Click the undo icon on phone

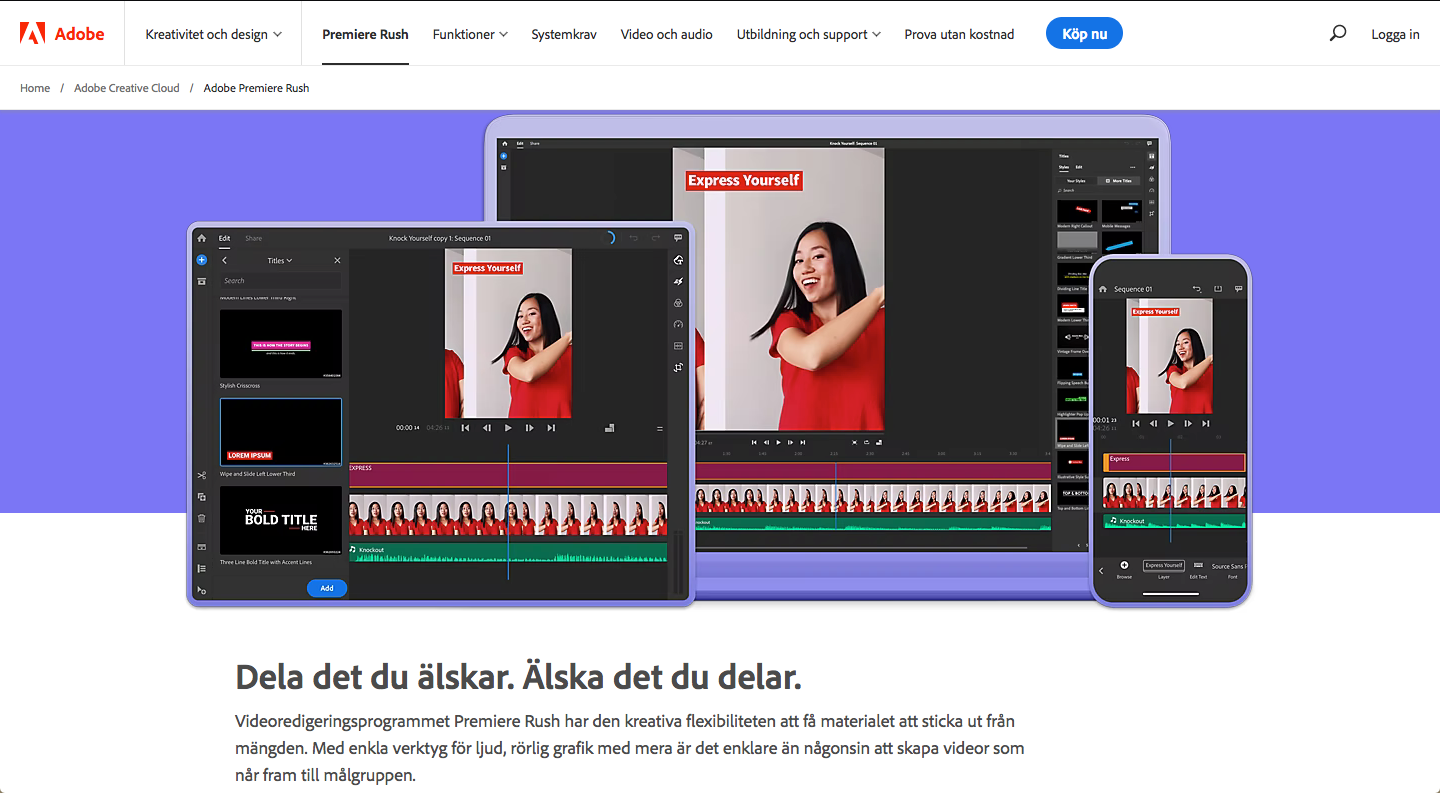(x=1197, y=289)
